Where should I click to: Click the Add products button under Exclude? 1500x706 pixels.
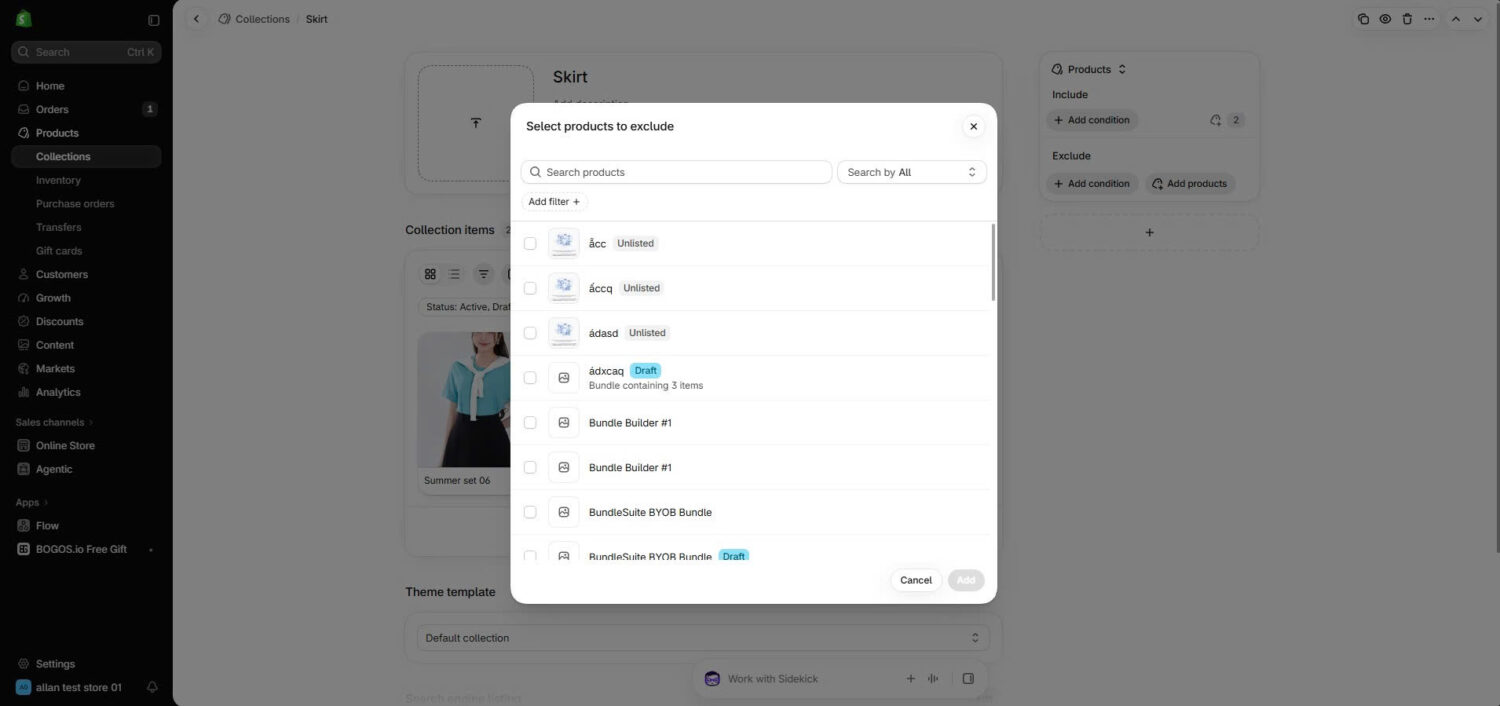1190,184
